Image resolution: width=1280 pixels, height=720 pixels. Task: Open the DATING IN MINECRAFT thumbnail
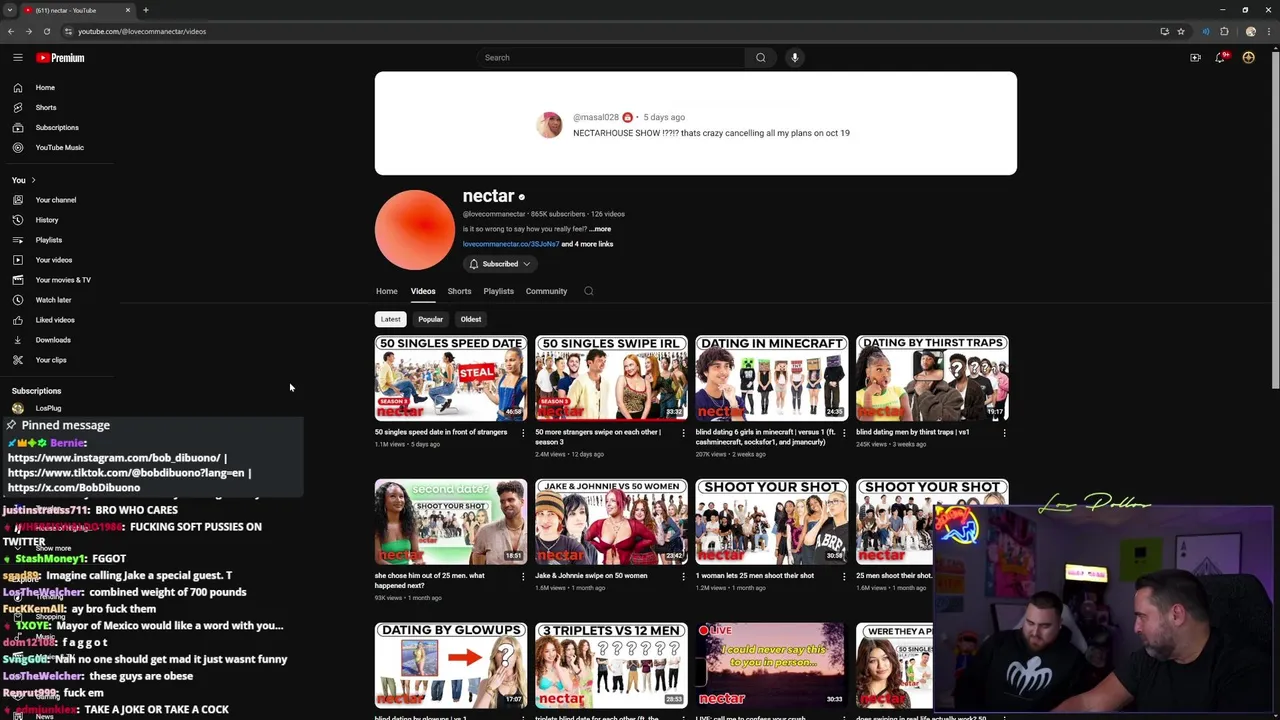click(x=772, y=378)
